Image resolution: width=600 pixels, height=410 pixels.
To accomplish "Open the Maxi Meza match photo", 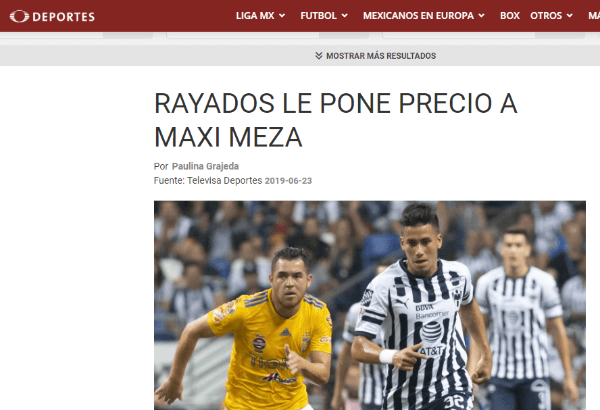I will [370, 305].
